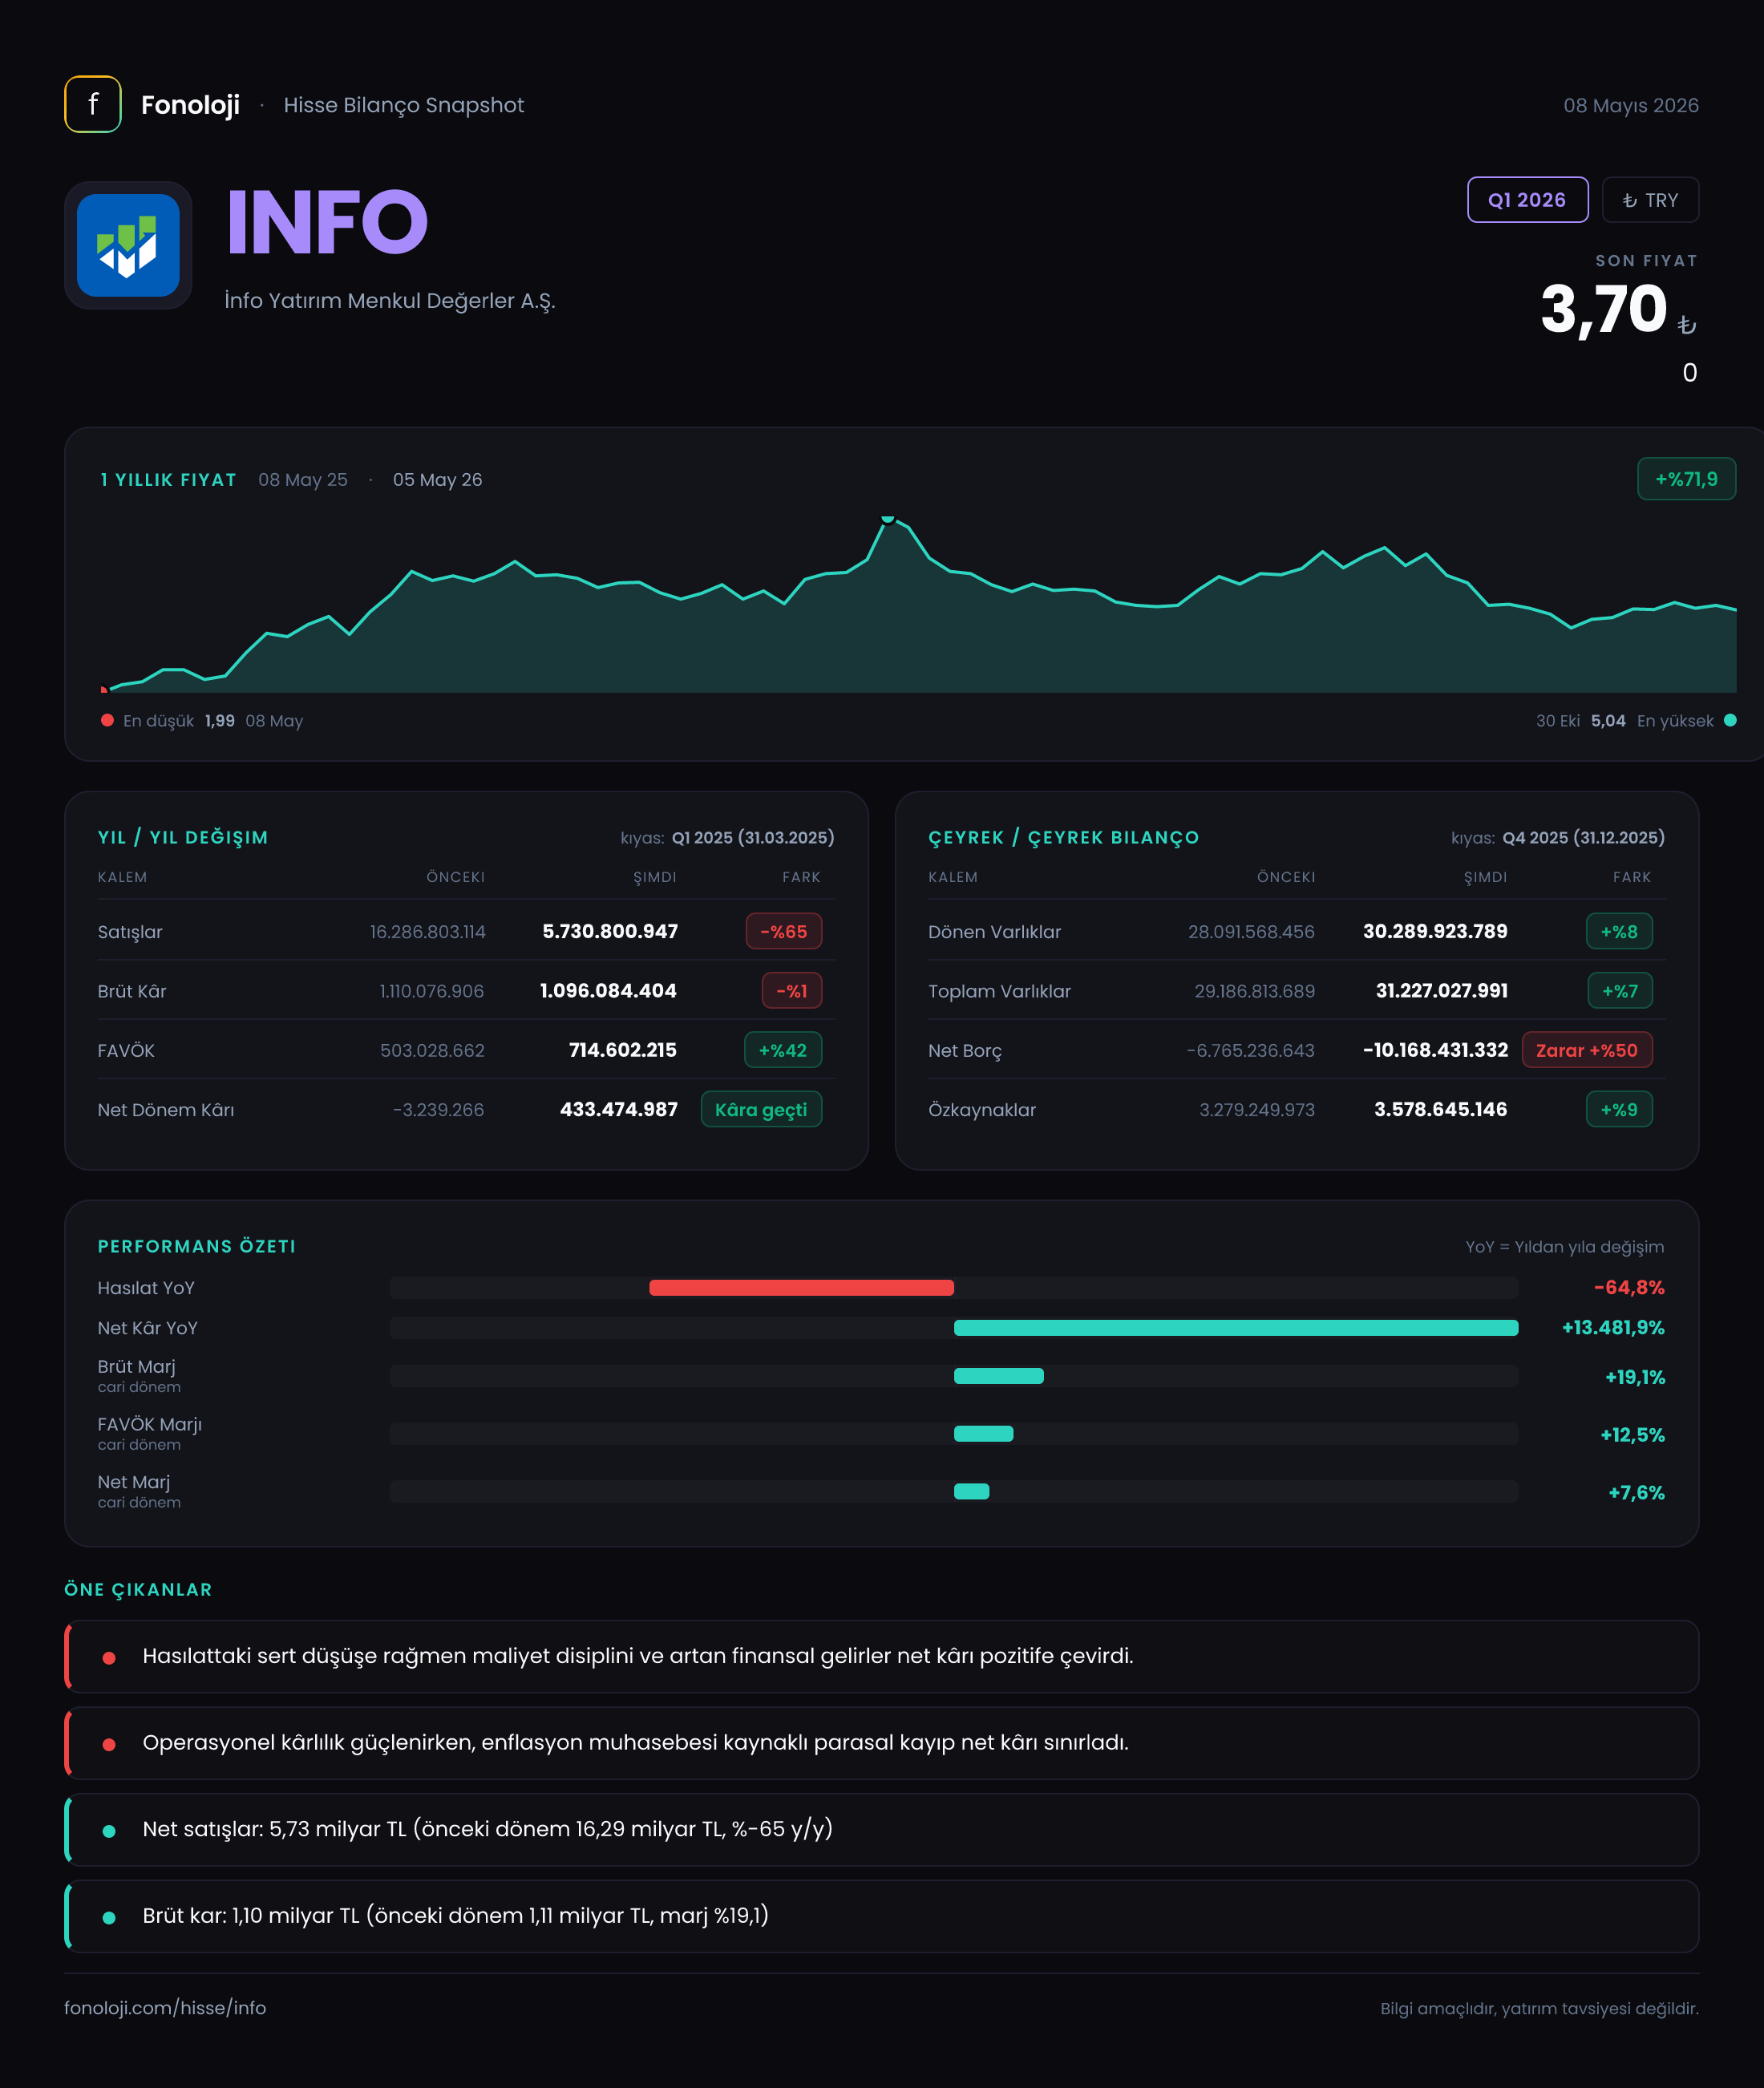Click the "Hisse Bilanço Snapshot" subtitle
Screen dimensions: 1764x2088
(404, 105)
